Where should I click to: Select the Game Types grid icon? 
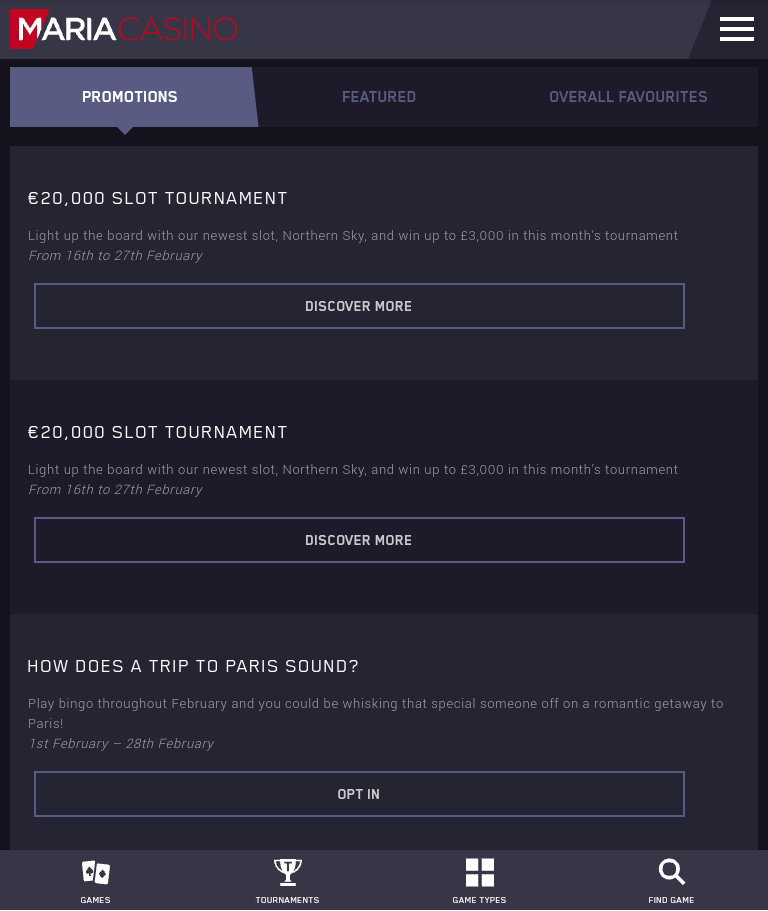(480, 873)
